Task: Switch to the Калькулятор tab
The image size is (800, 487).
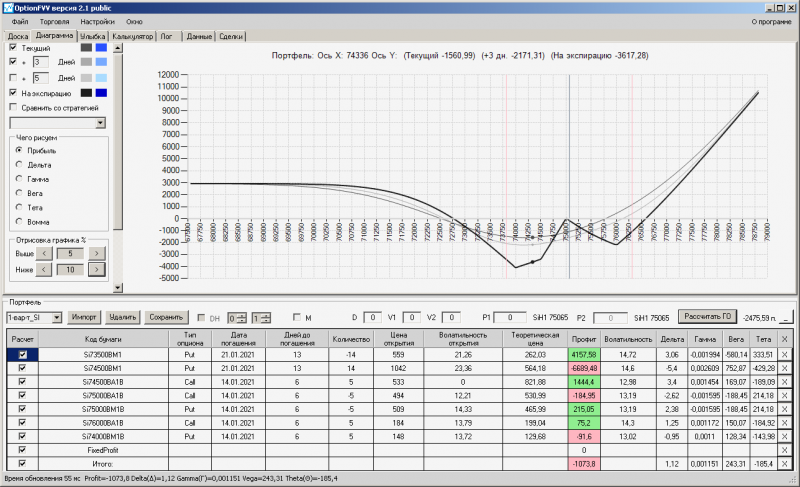Action: point(133,36)
